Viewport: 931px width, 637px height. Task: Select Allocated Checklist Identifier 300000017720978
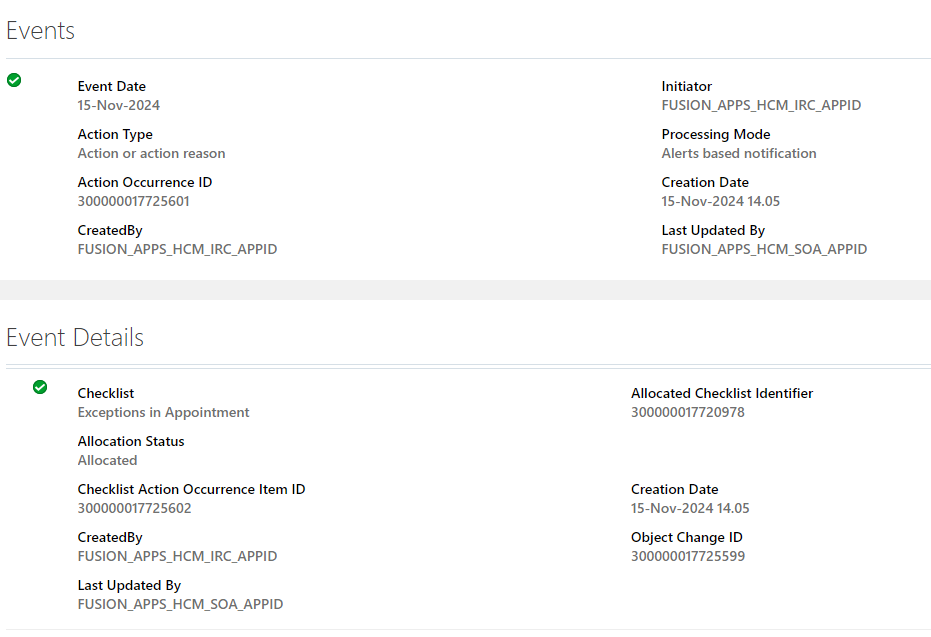pyautogui.click(x=688, y=412)
